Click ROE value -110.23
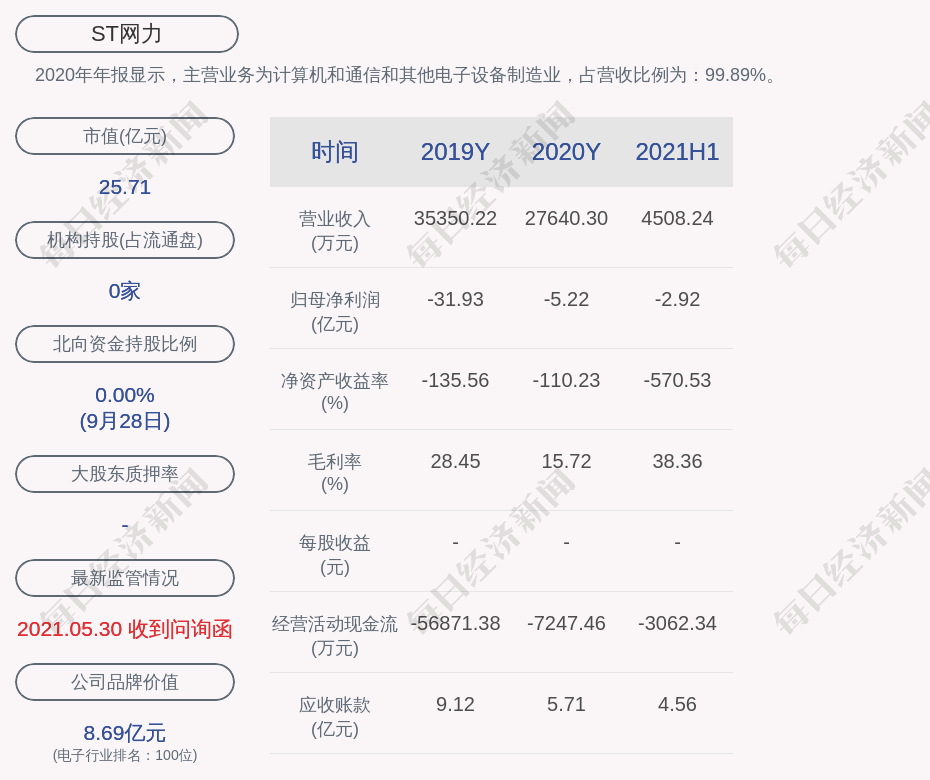Screen dimensions: 930x780 click(566, 380)
